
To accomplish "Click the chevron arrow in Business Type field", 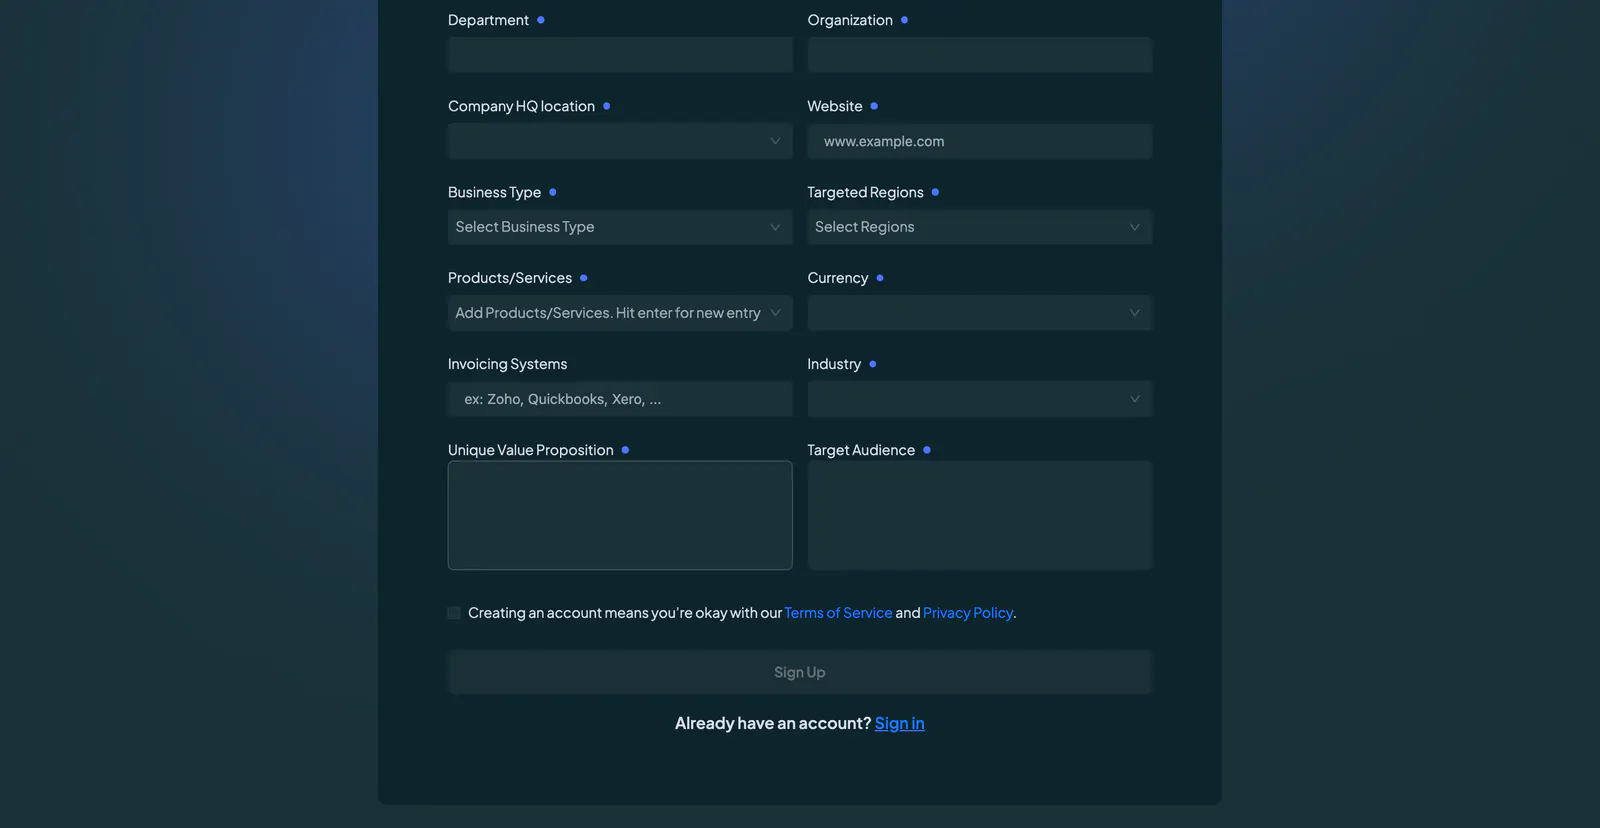I will (775, 227).
